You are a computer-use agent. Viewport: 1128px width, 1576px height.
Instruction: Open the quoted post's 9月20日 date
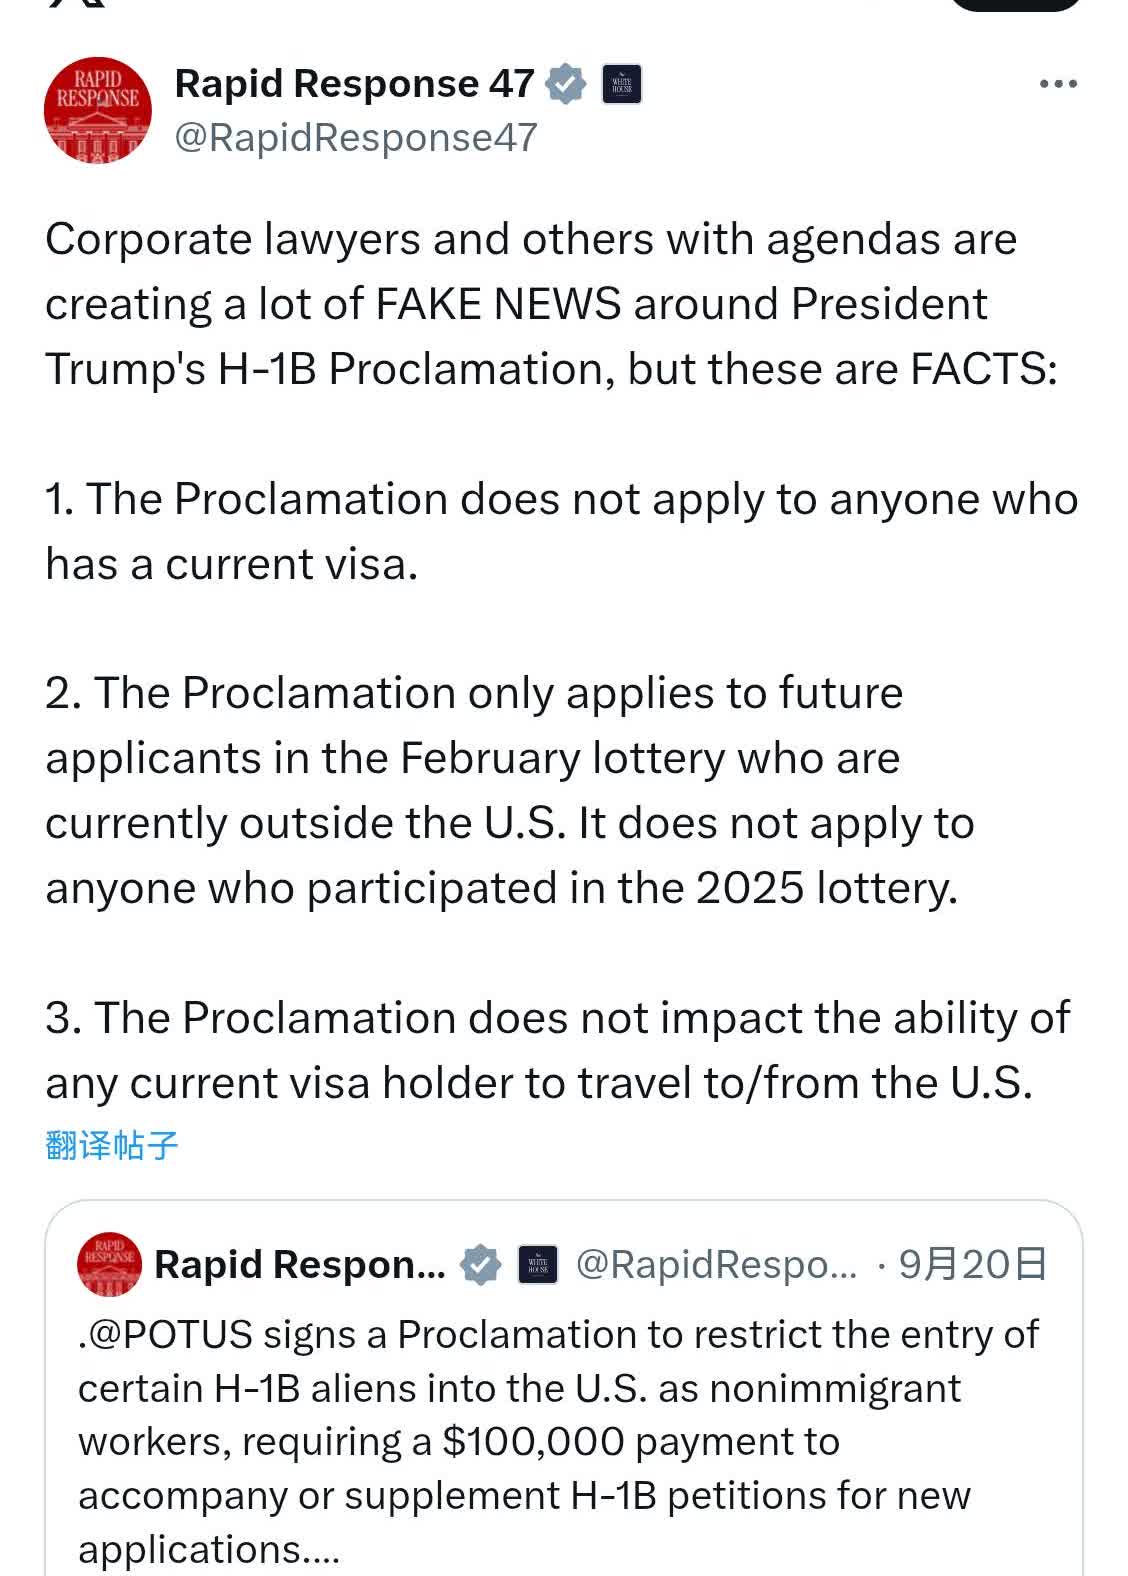tap(972, 1264)
